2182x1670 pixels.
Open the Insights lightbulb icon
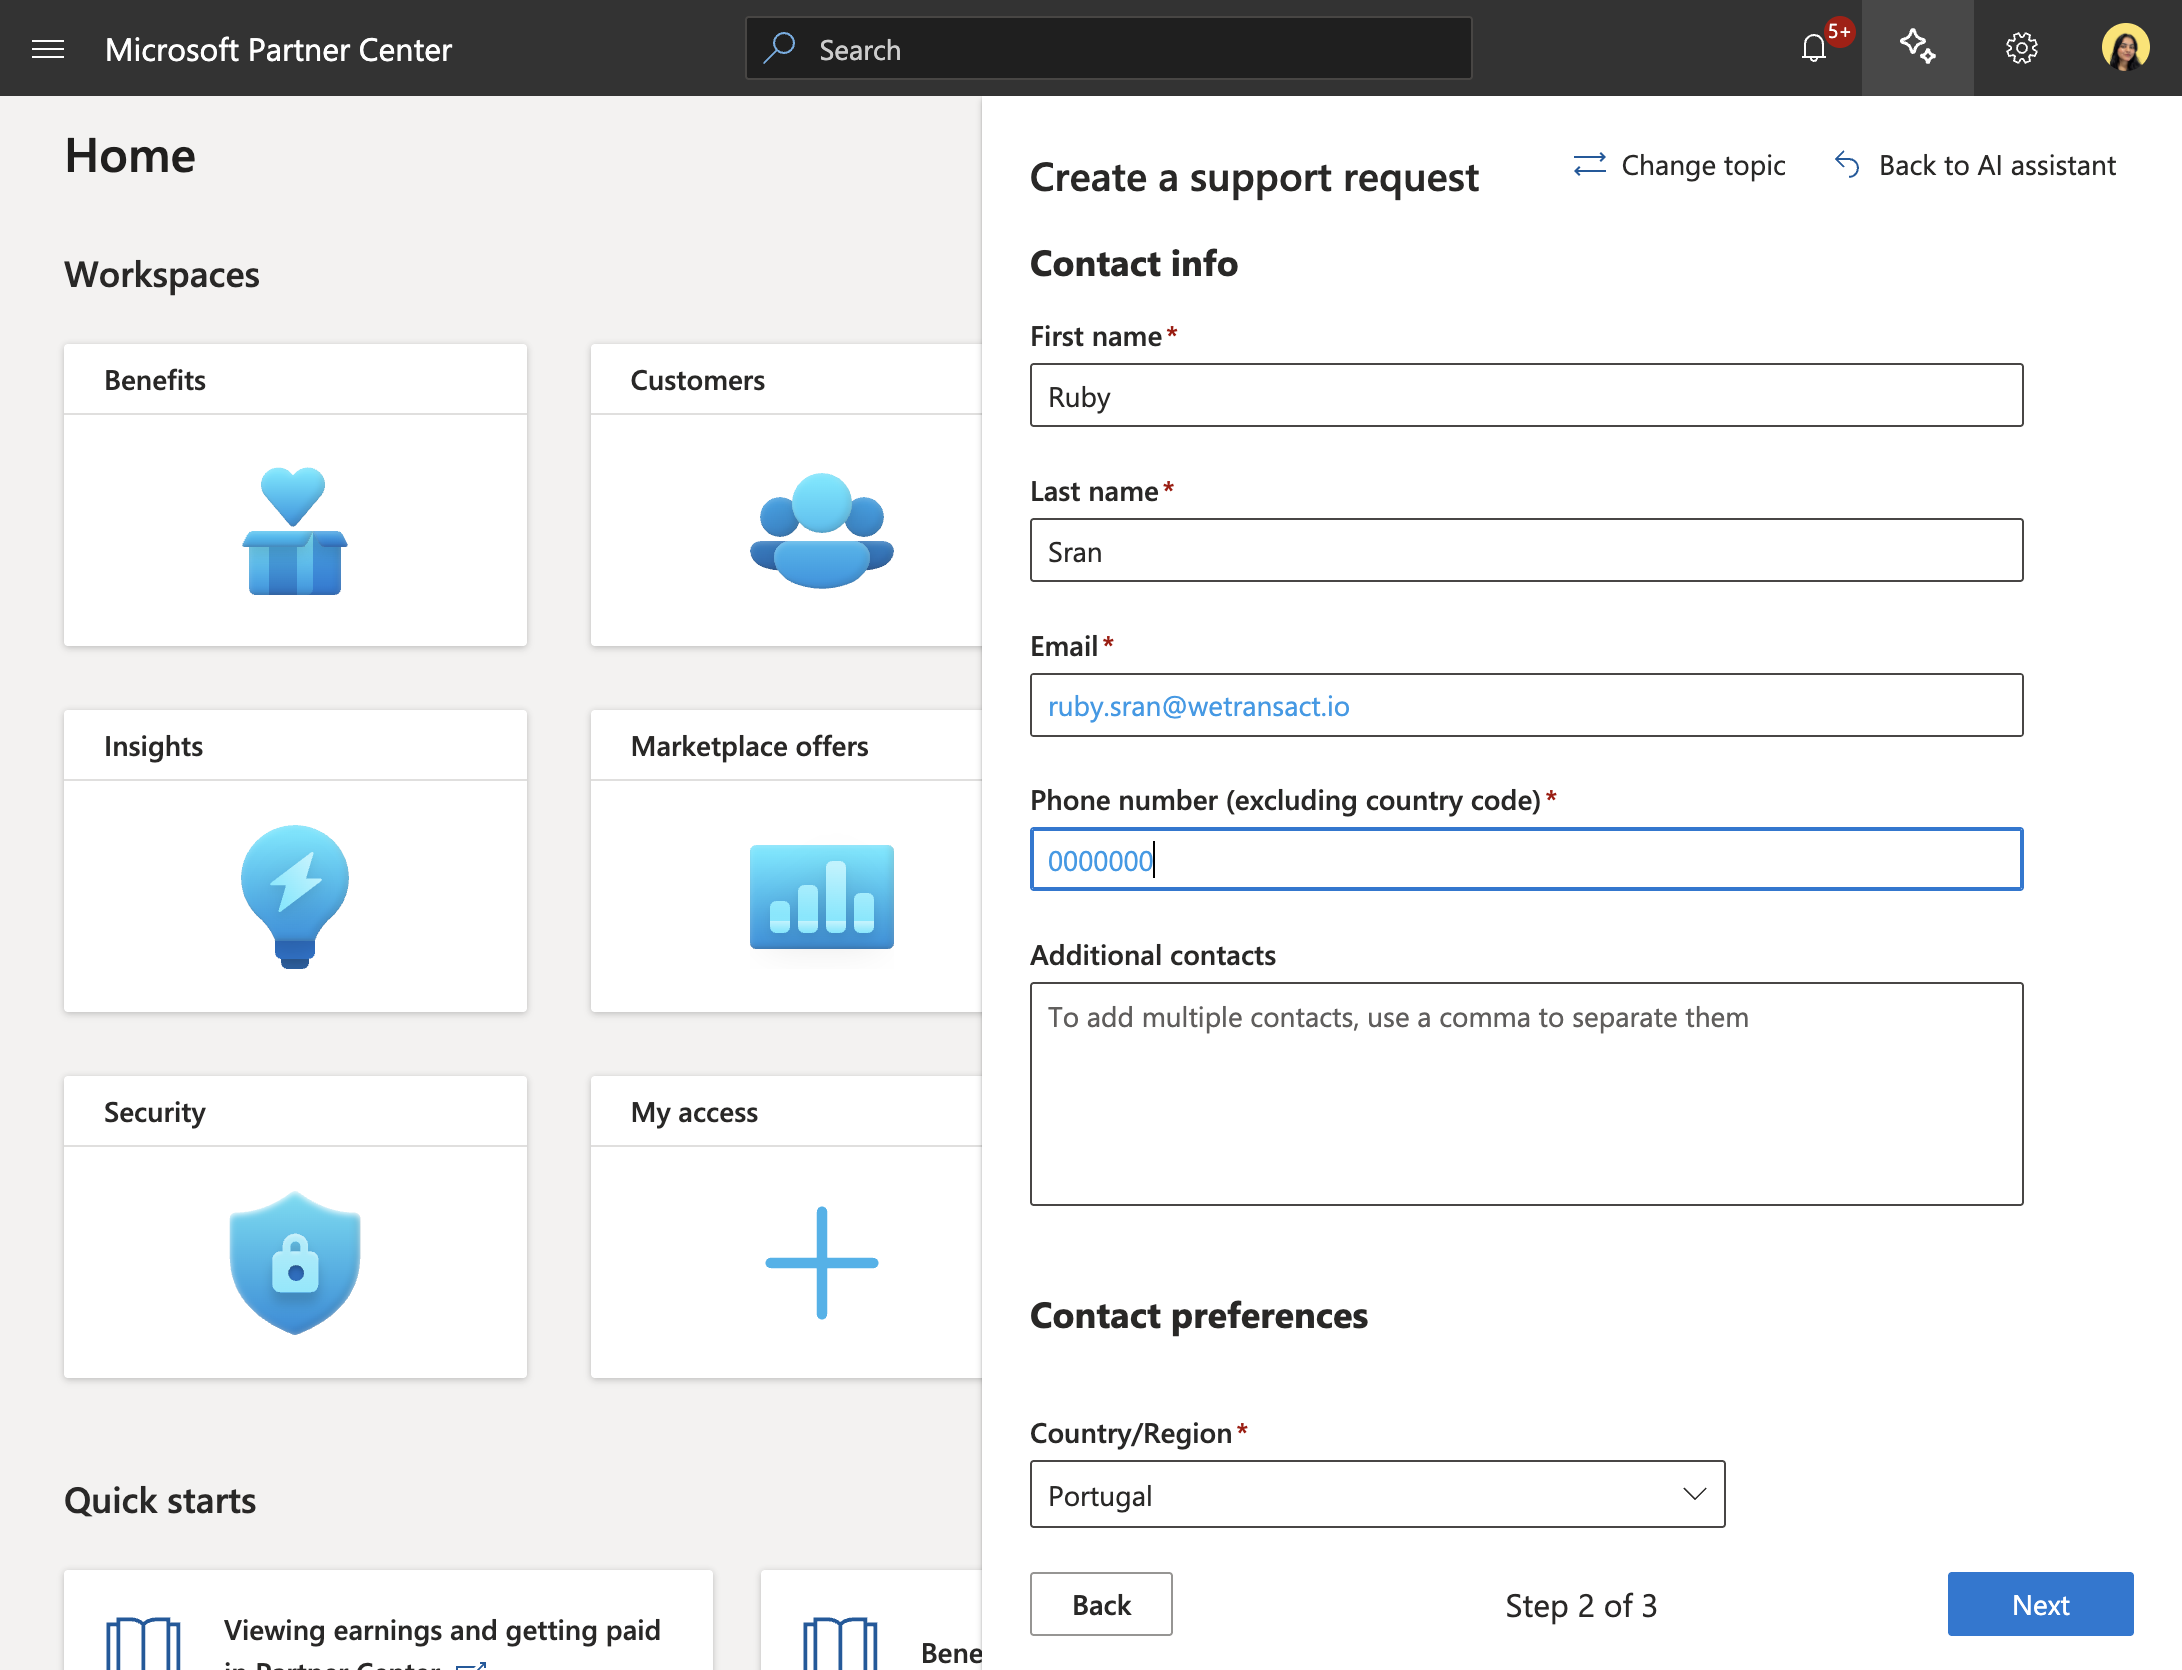(295, 897)
